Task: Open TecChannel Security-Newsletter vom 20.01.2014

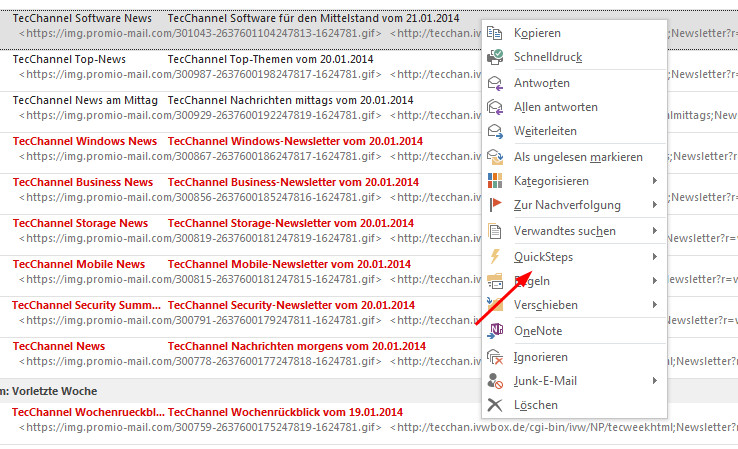Action: 291,305
